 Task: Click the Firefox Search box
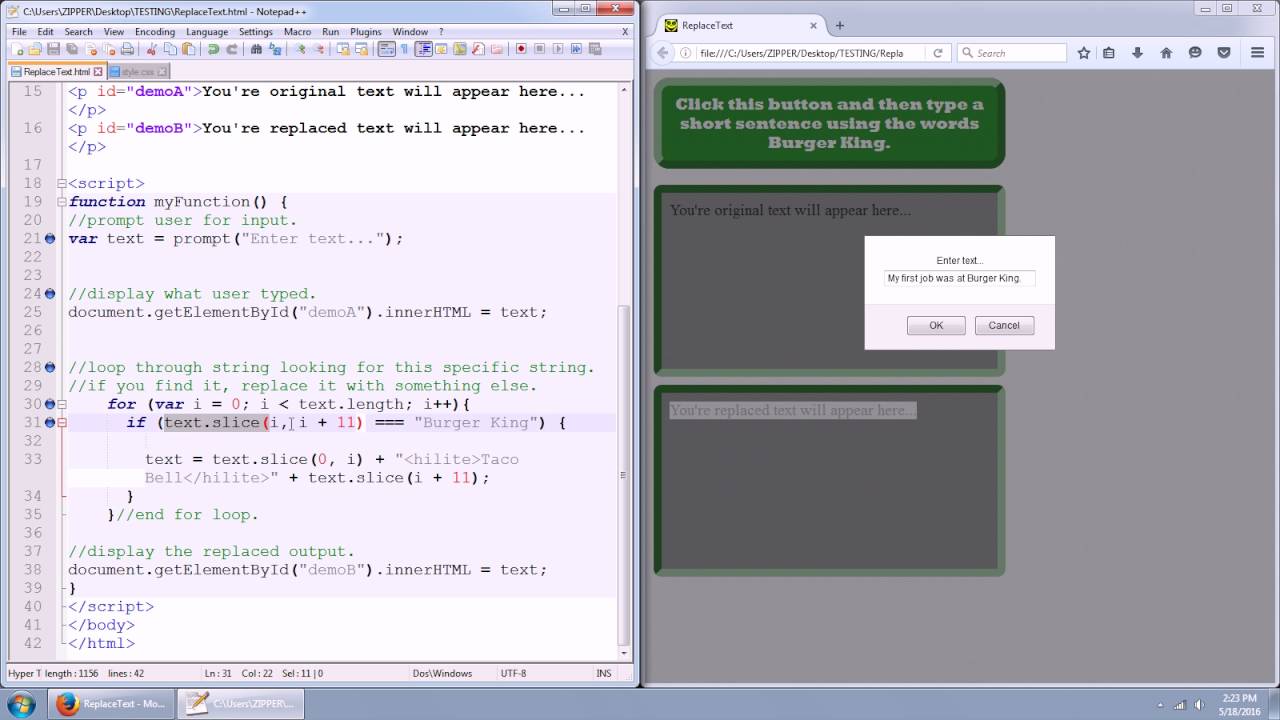(x=1011, y=53)
